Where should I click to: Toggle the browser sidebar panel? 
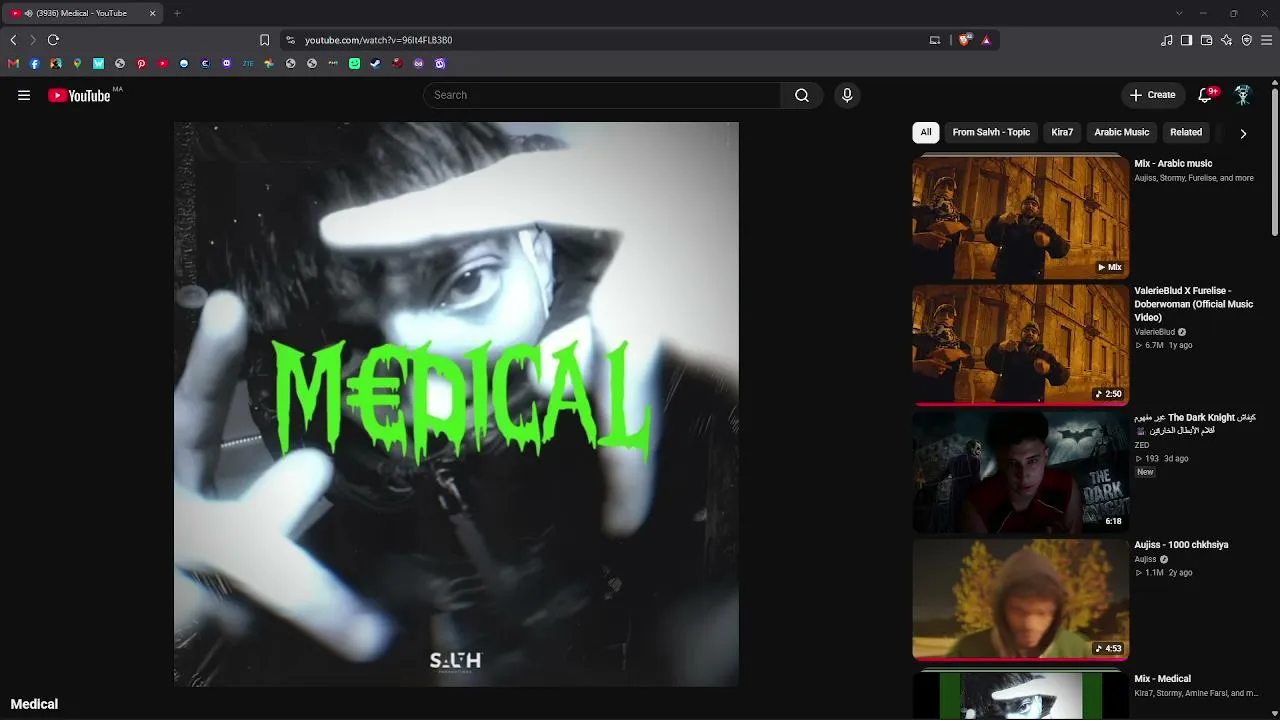click(1186, 40)
